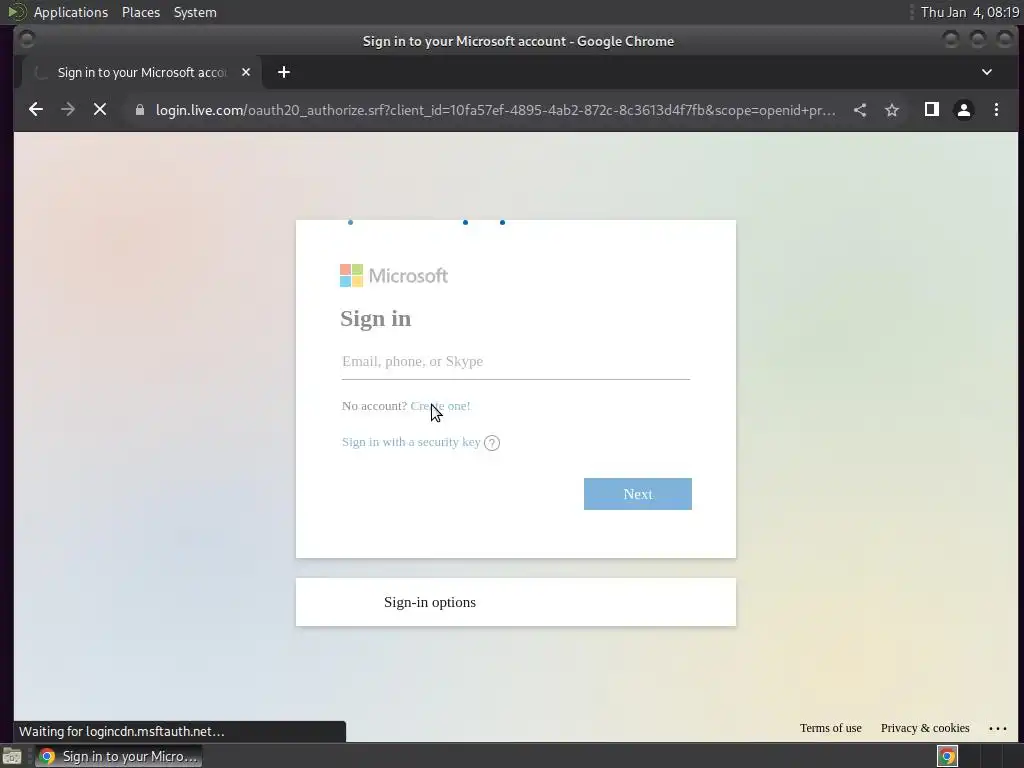Click the clock showing Thu Jan 4, 08:19
This screenshot has height=768, width=1024.
(970, 12)
